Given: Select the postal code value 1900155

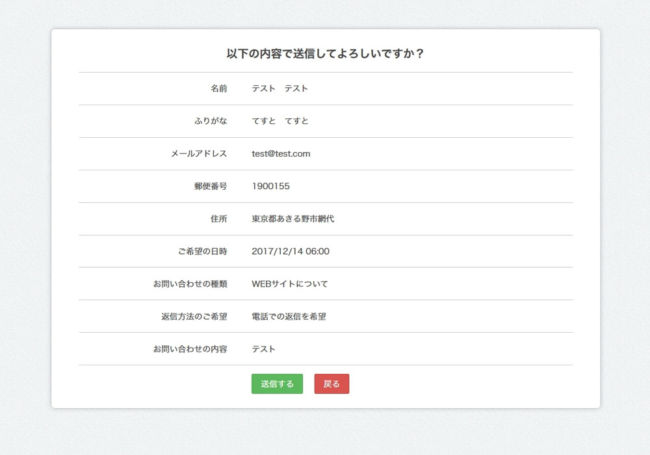Looking at the screenshot, I should (x=271, y=186).
